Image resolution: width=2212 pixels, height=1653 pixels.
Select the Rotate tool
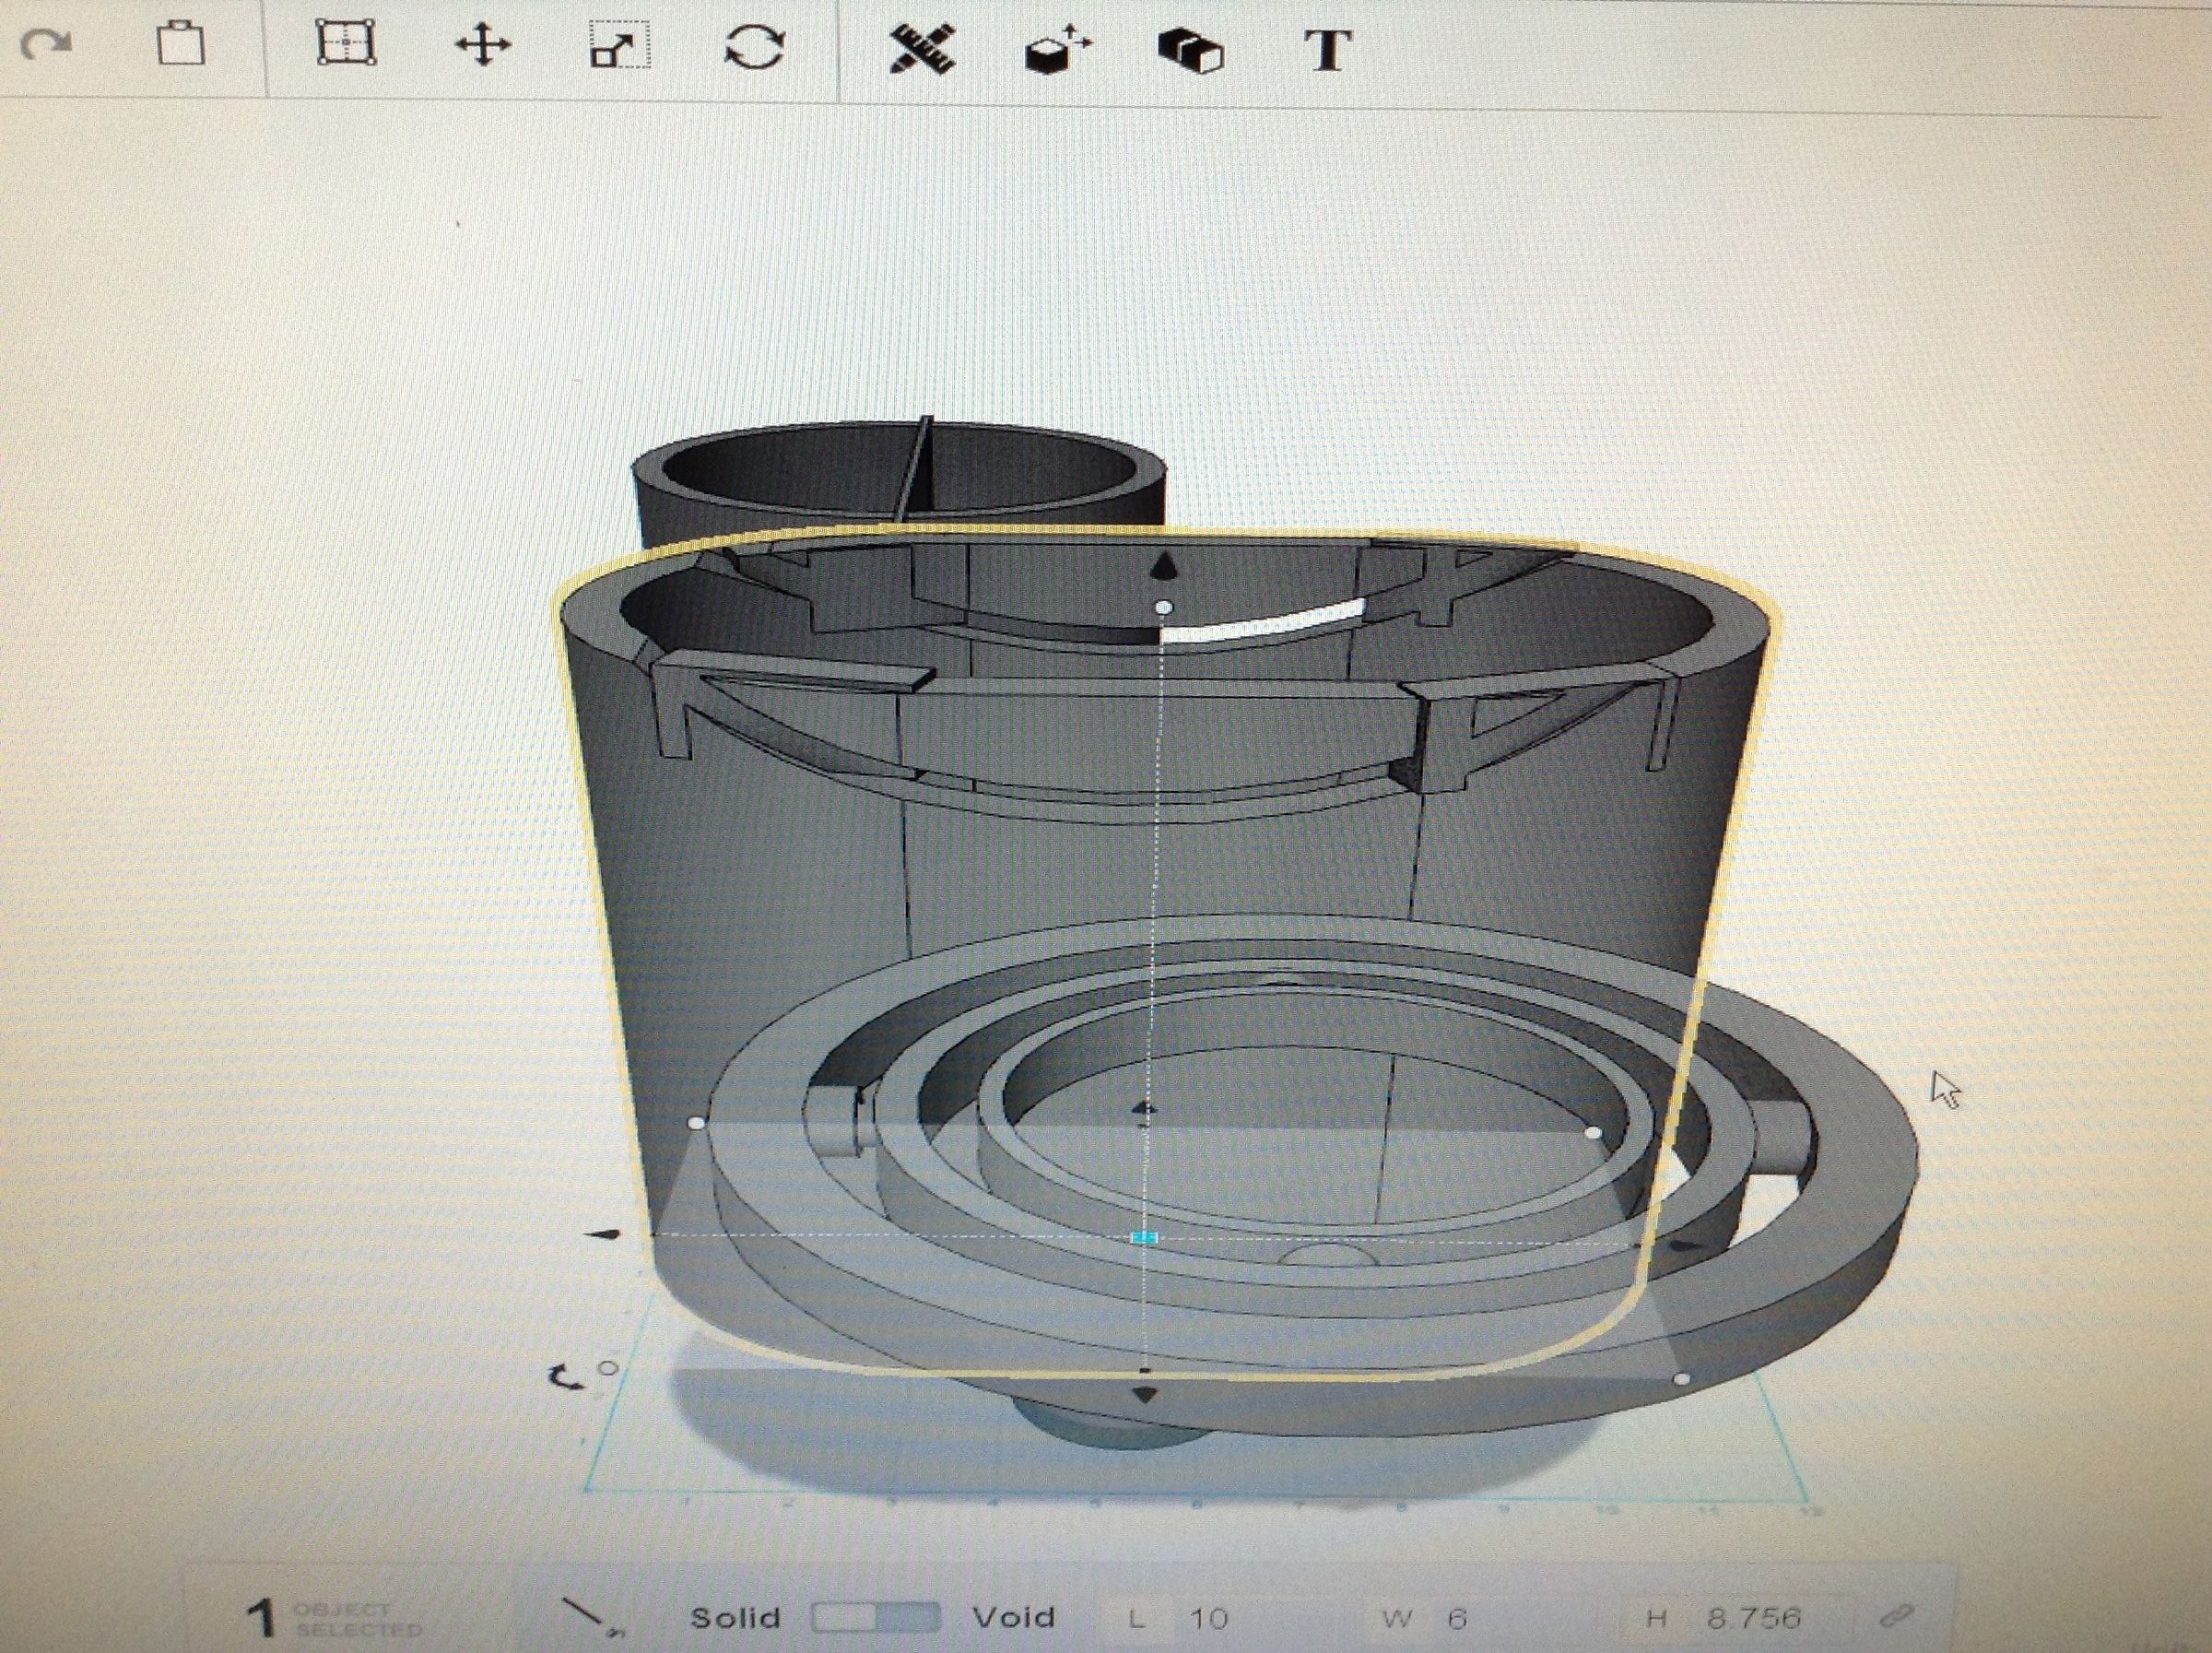(756, 46)
